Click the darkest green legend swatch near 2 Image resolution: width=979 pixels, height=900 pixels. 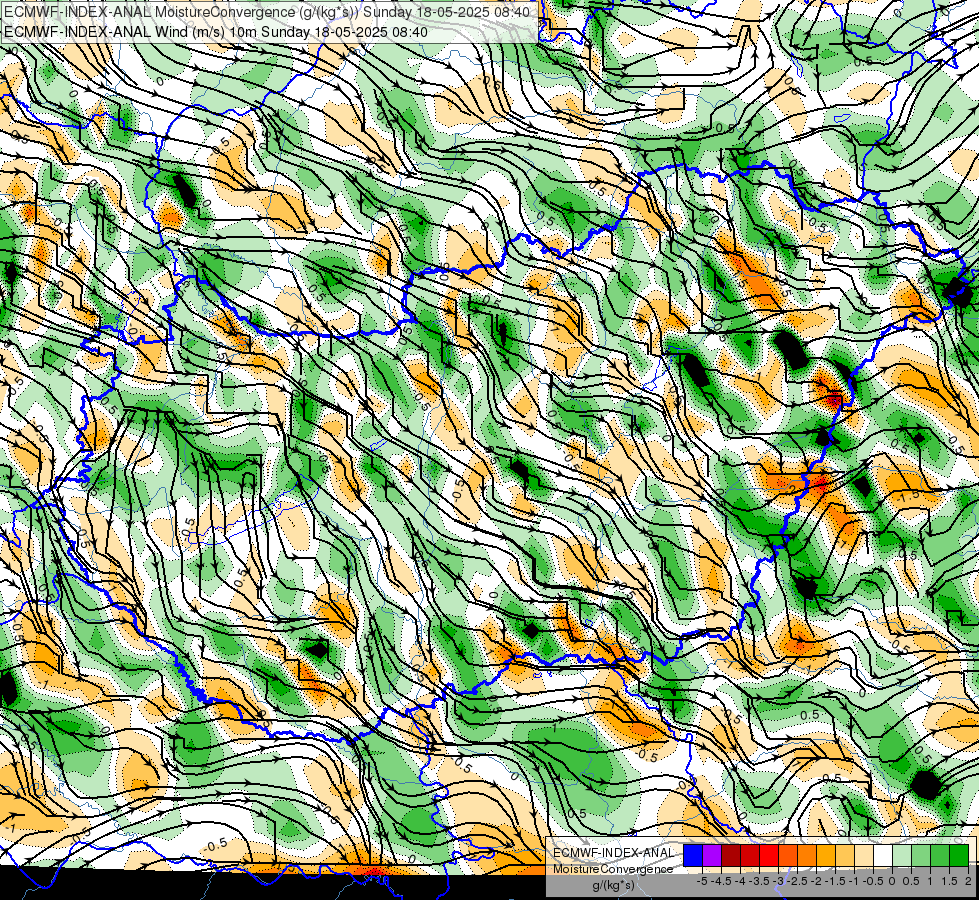coord(959,855)
